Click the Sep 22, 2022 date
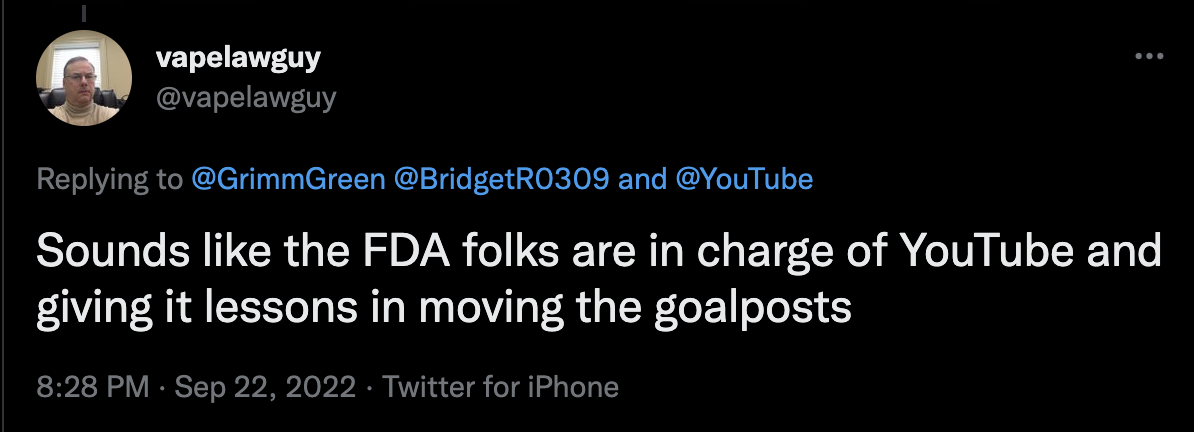Viewport: 1194px width, 432px height. click(265, 386)
